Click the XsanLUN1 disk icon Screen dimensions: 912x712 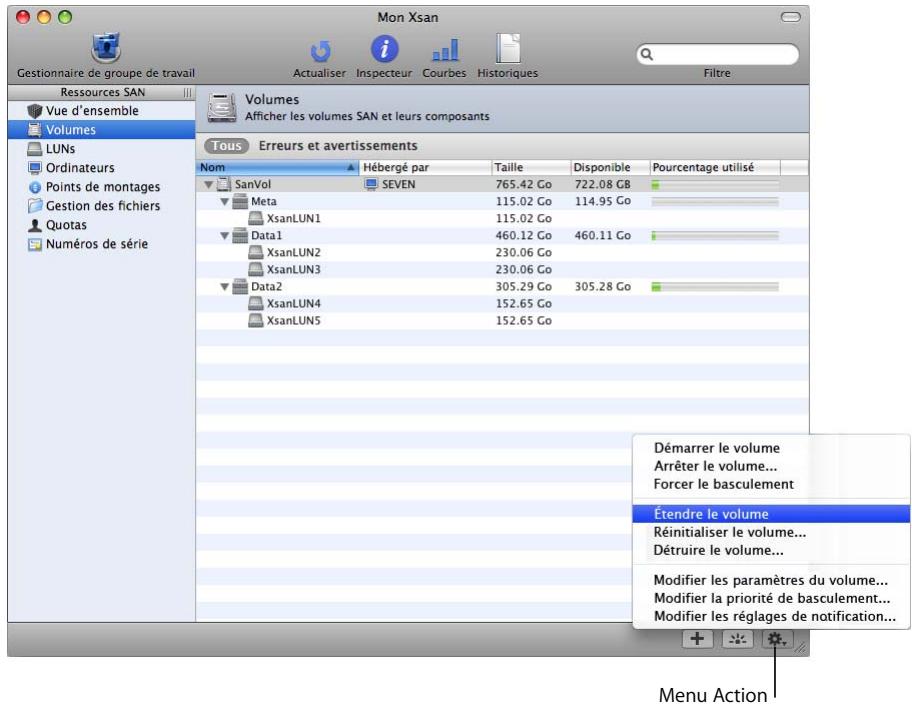click(256, 218)
